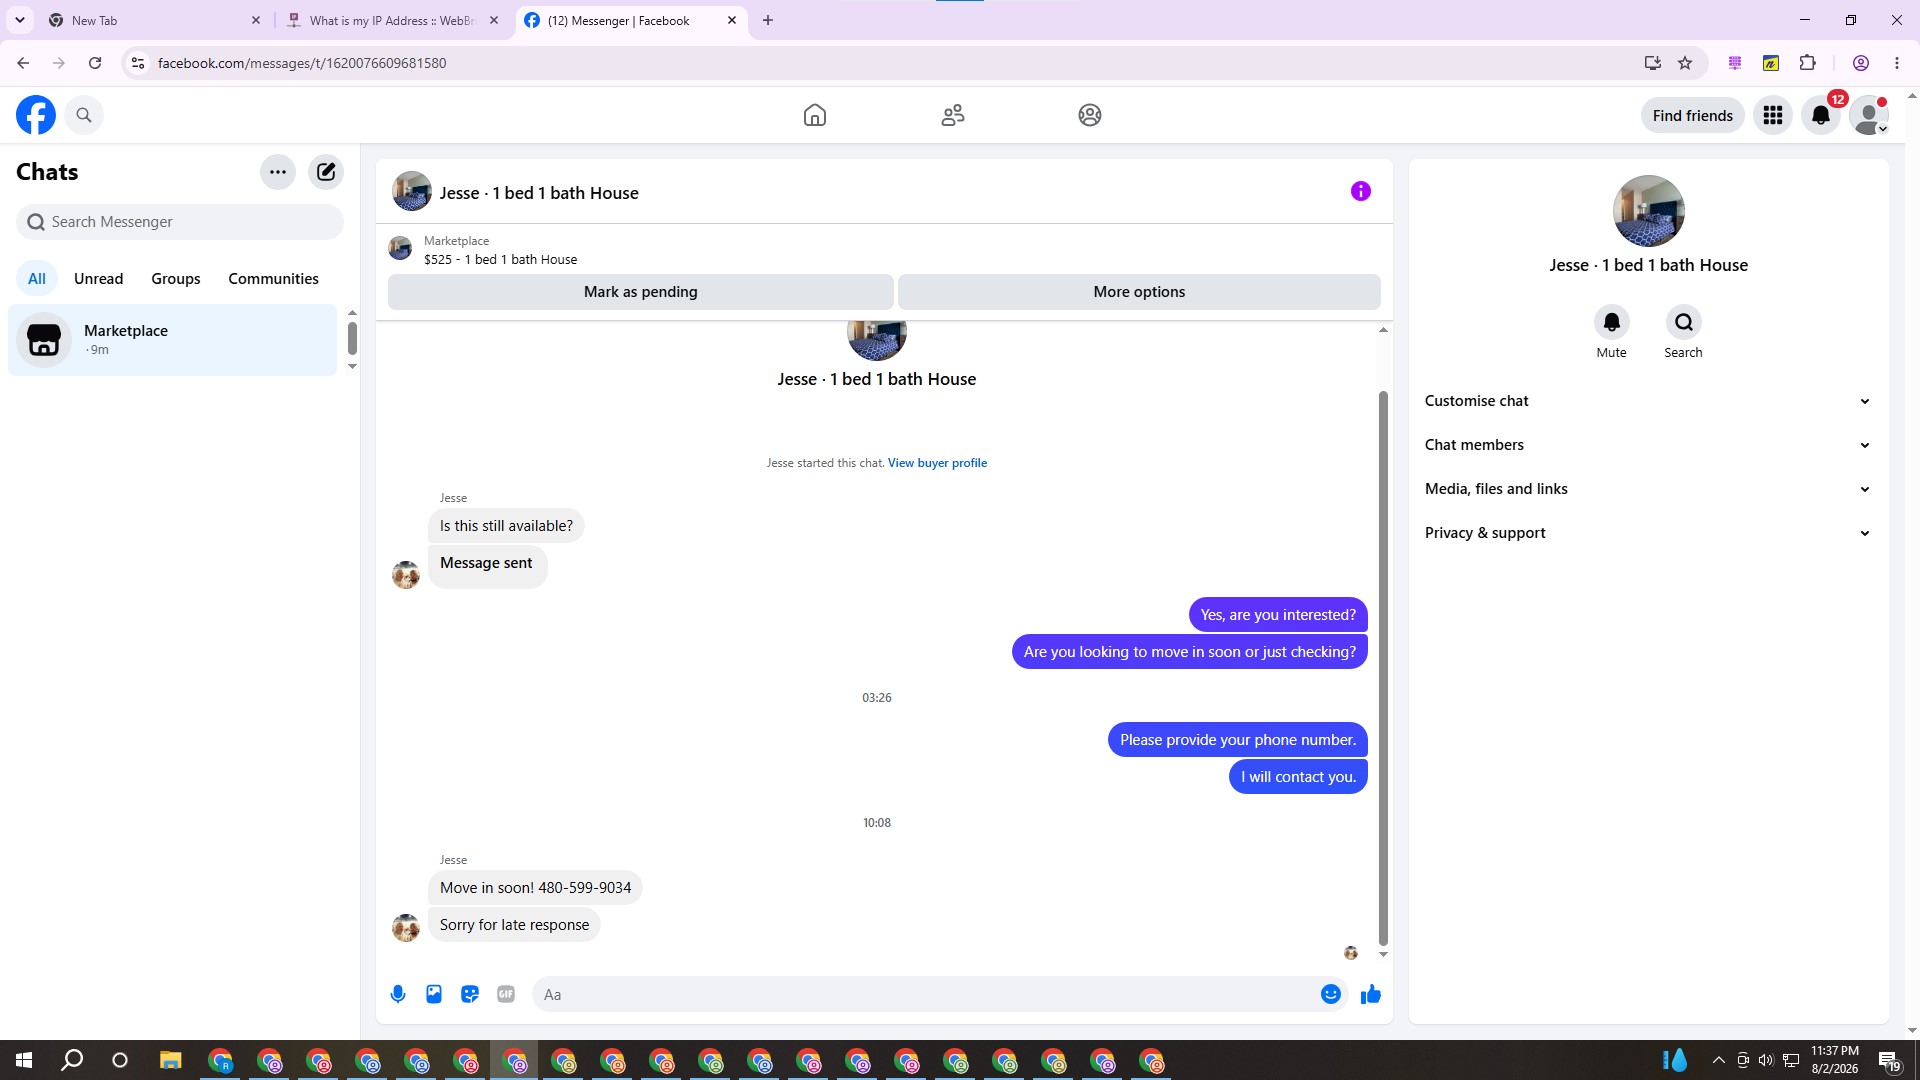
Task: Go to the Home feed icon
Action: coord(815,115)
